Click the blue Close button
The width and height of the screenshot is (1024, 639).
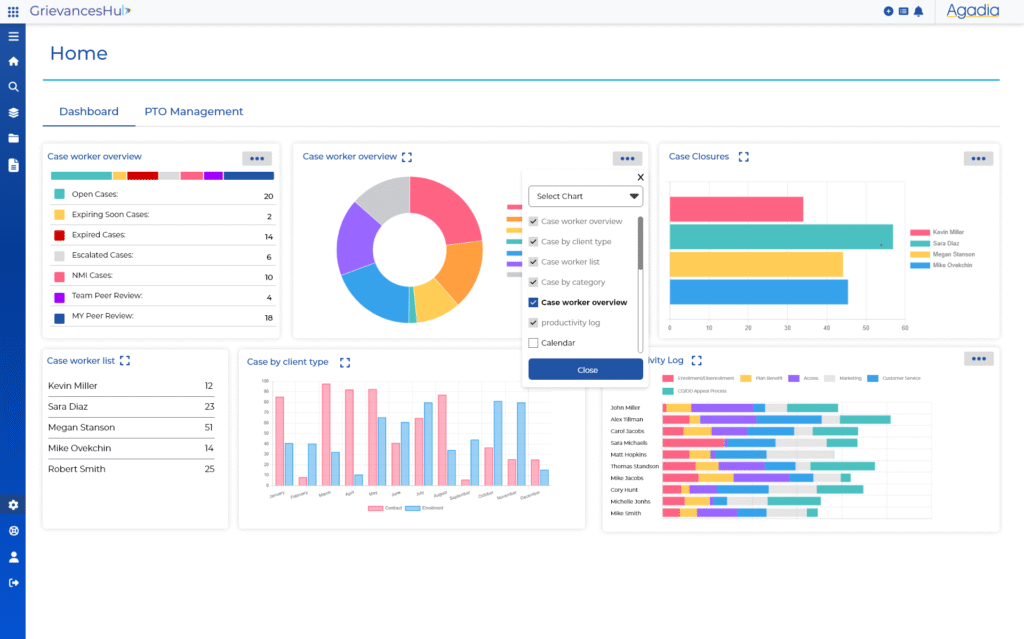coord(586,370)
